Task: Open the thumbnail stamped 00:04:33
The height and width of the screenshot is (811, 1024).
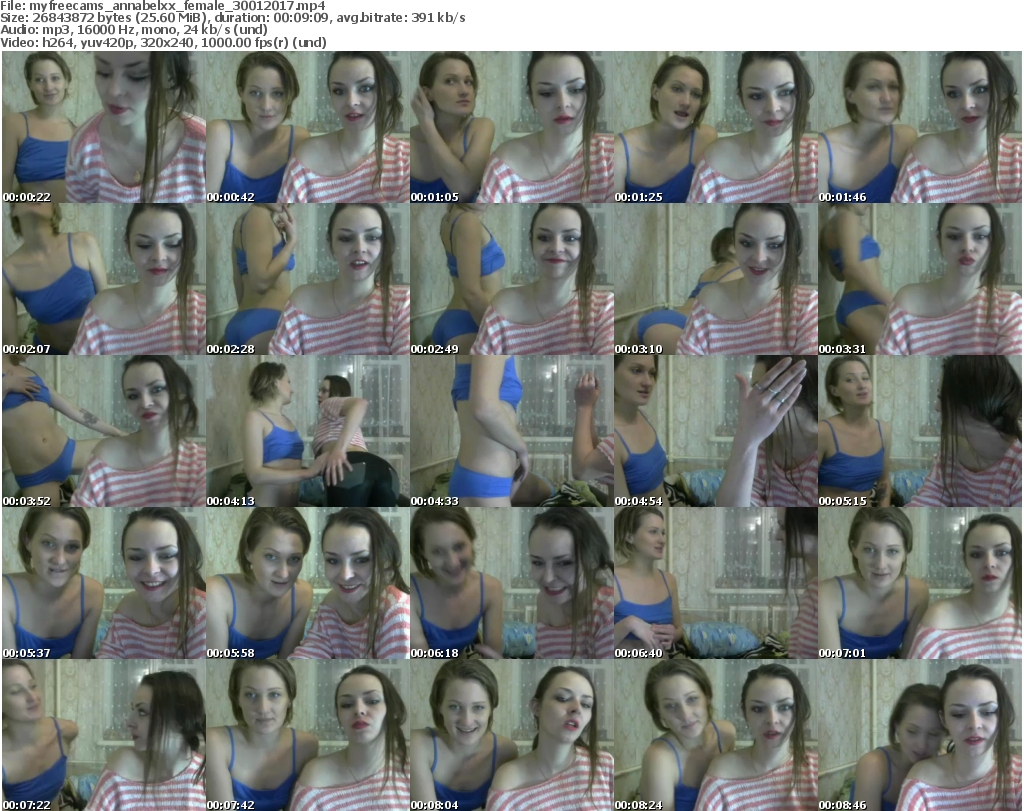Action: click(512, 431)
